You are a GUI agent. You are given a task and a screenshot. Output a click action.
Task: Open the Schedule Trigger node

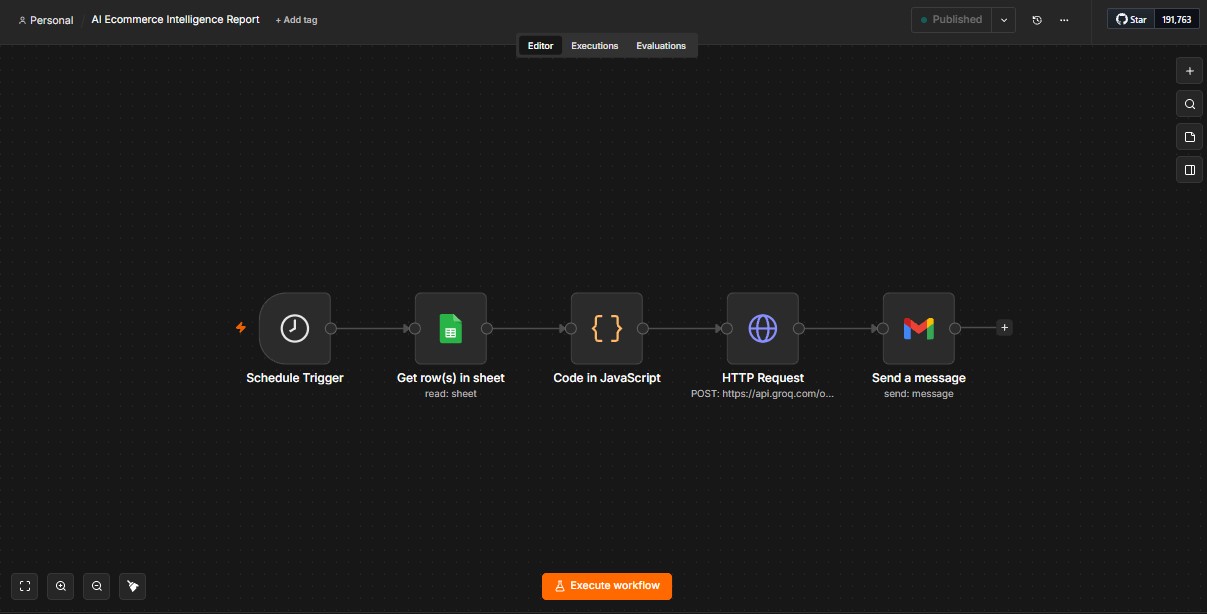(294, 328)
